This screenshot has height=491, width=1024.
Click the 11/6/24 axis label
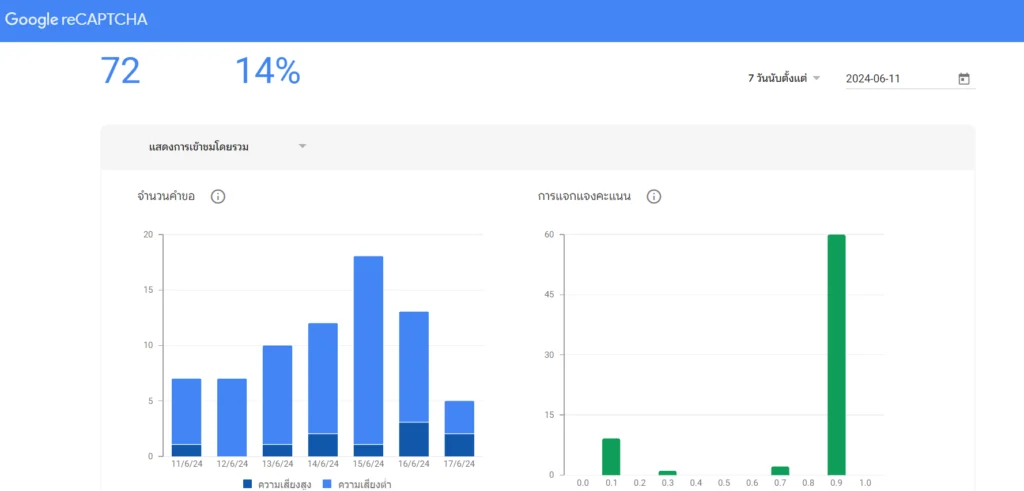point(187,464)
